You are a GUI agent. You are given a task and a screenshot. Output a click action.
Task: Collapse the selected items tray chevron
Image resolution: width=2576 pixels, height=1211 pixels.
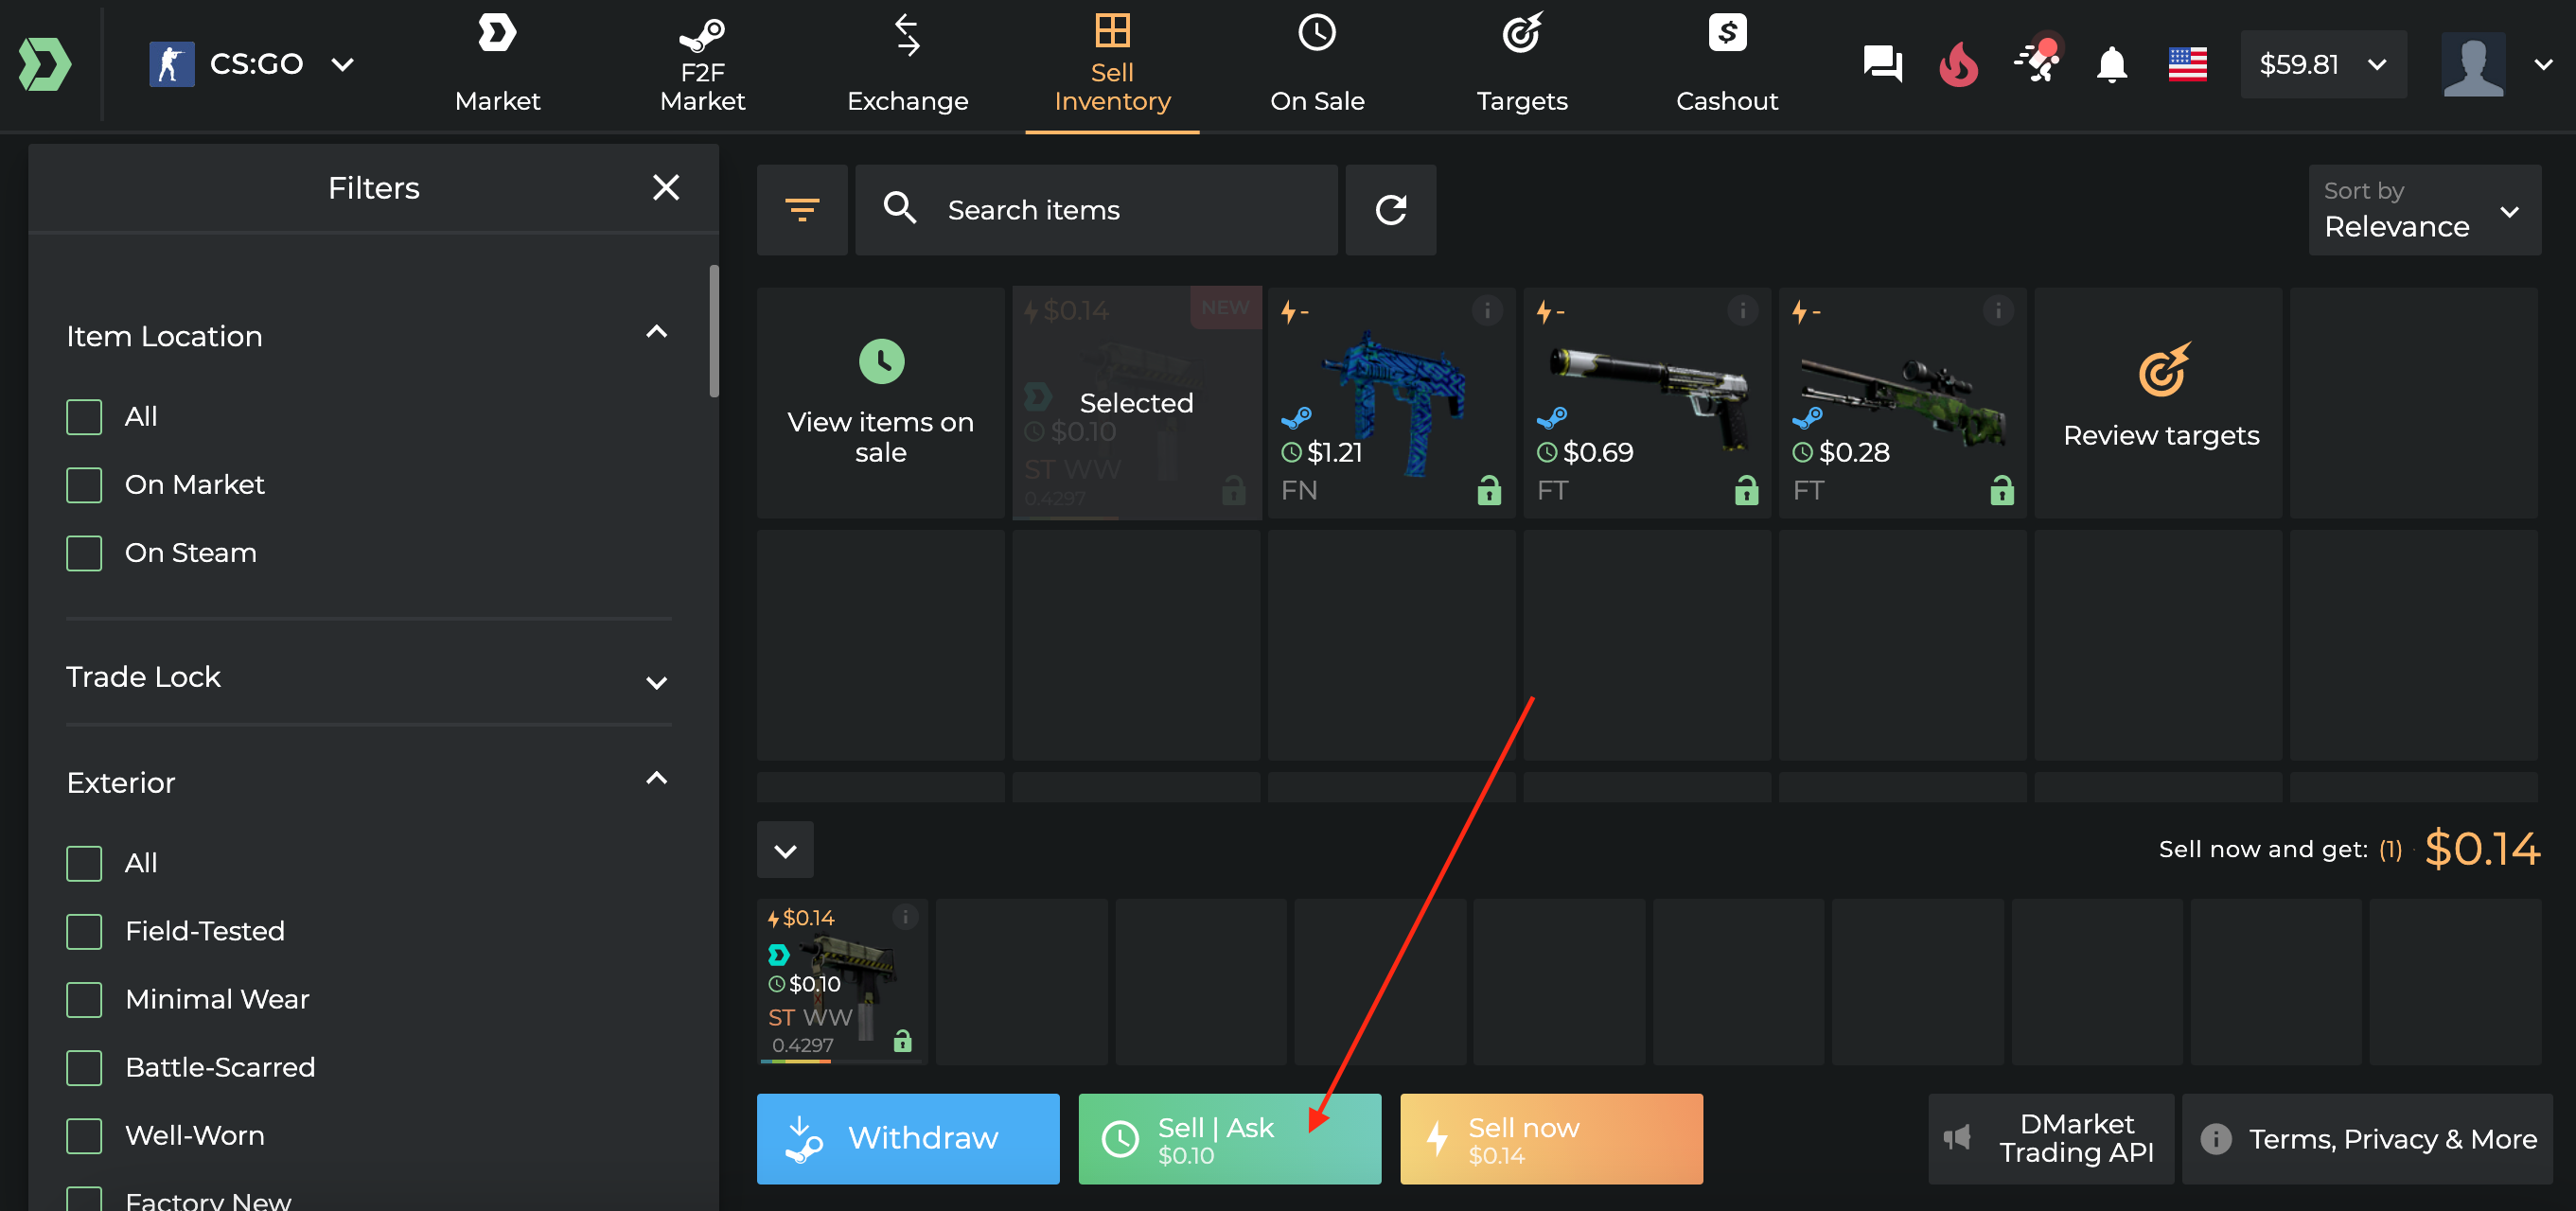(x=785, y=850)
